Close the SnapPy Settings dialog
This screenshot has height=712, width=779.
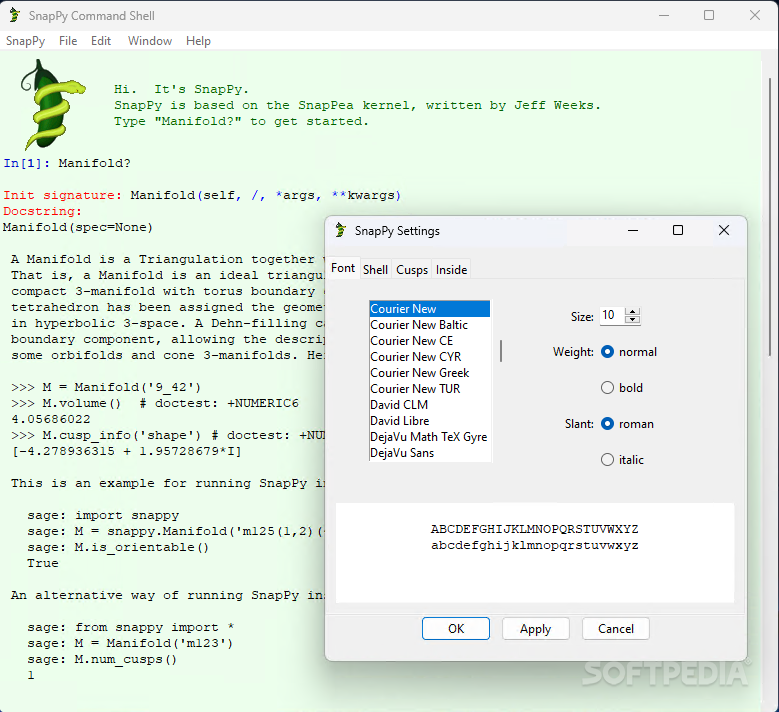coord(724,230)
